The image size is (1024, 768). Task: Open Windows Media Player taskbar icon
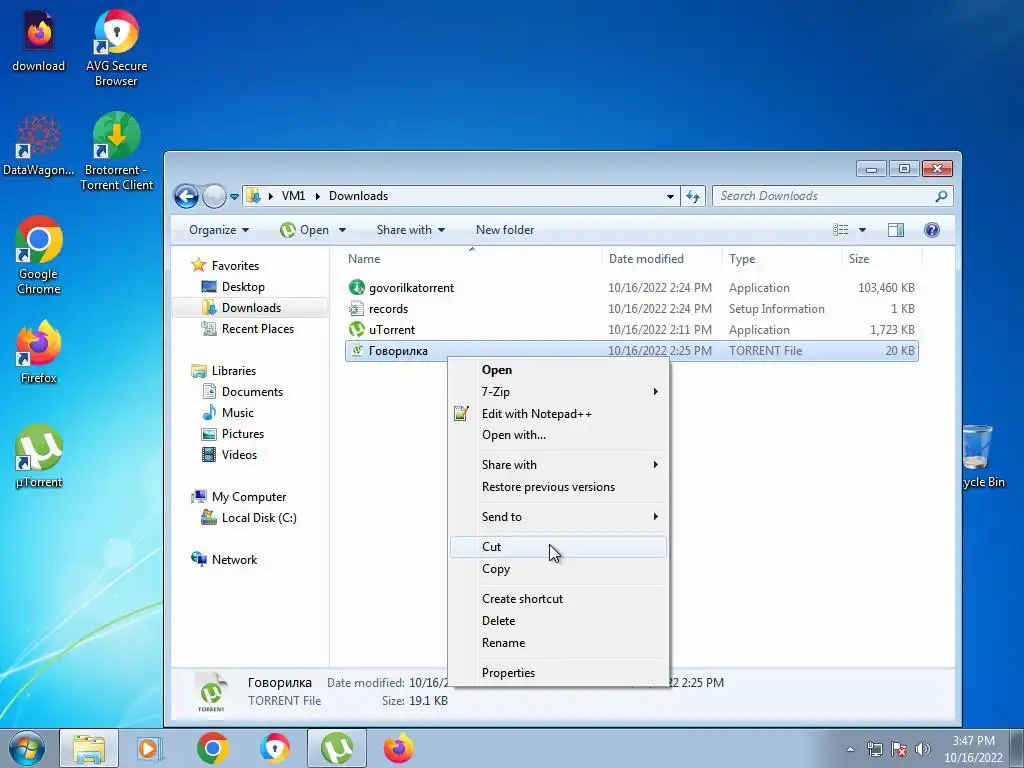tap(151, 748)
